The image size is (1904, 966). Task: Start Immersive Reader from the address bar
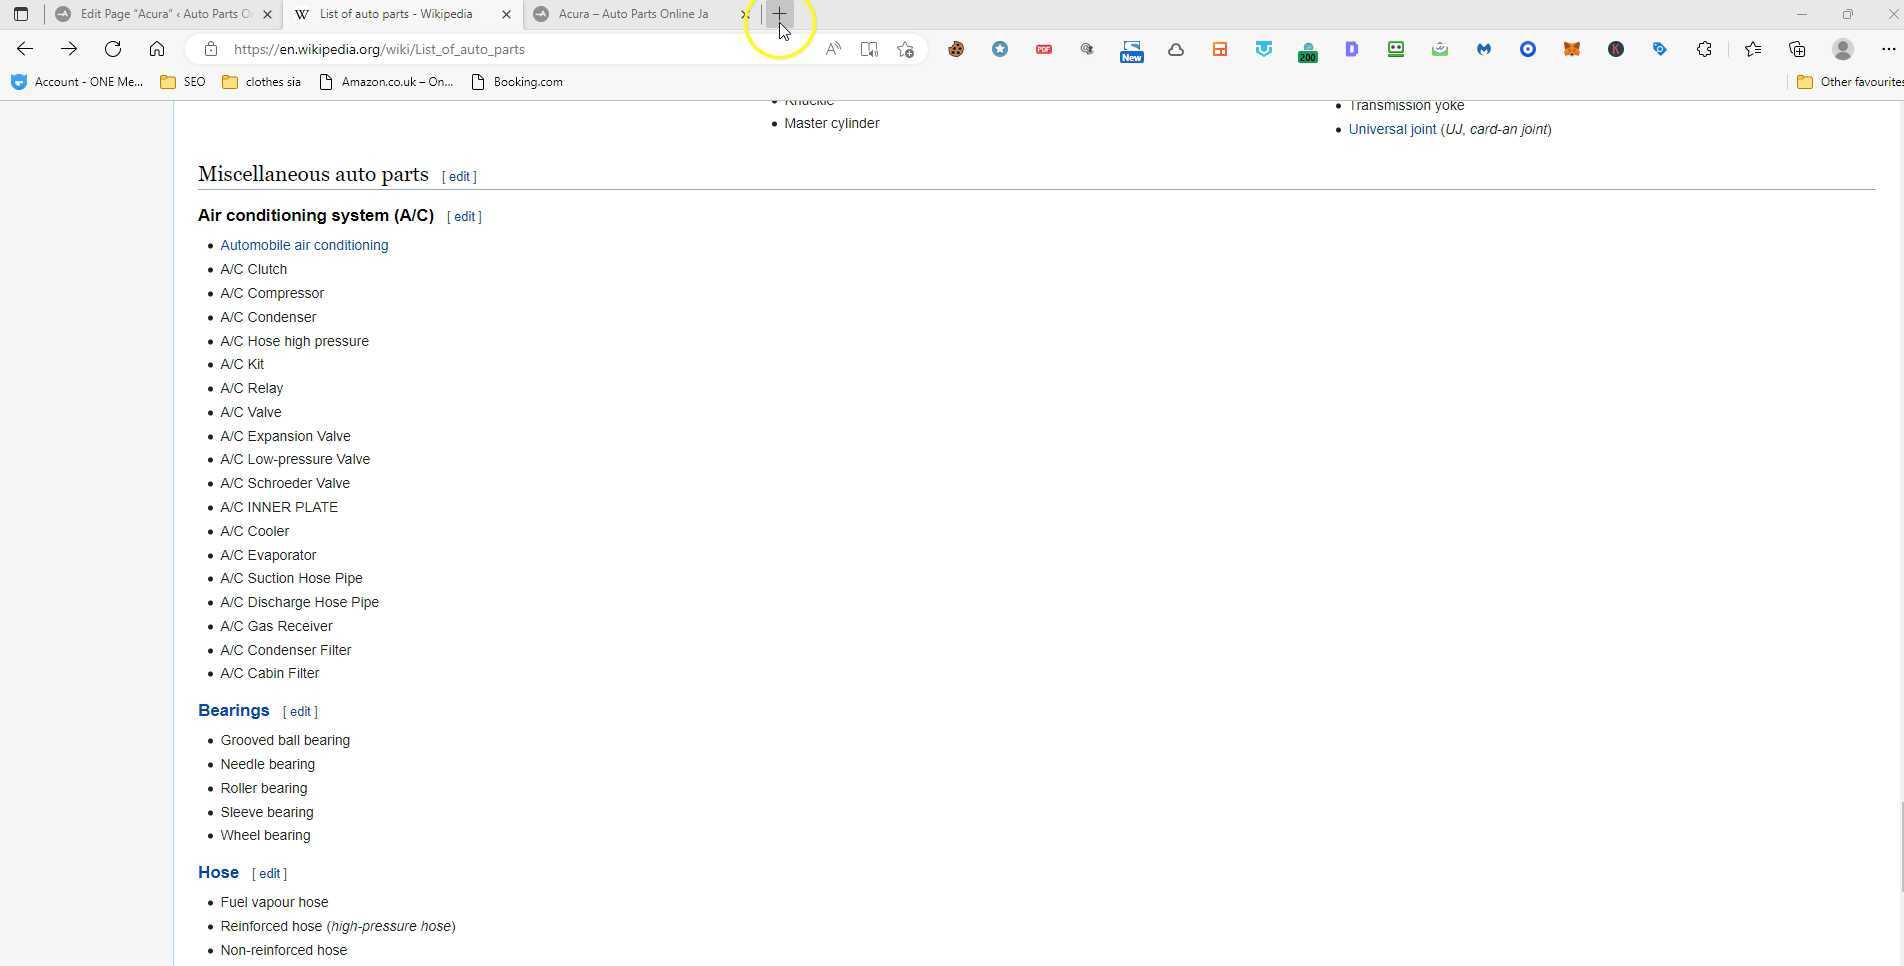(868, 49)
